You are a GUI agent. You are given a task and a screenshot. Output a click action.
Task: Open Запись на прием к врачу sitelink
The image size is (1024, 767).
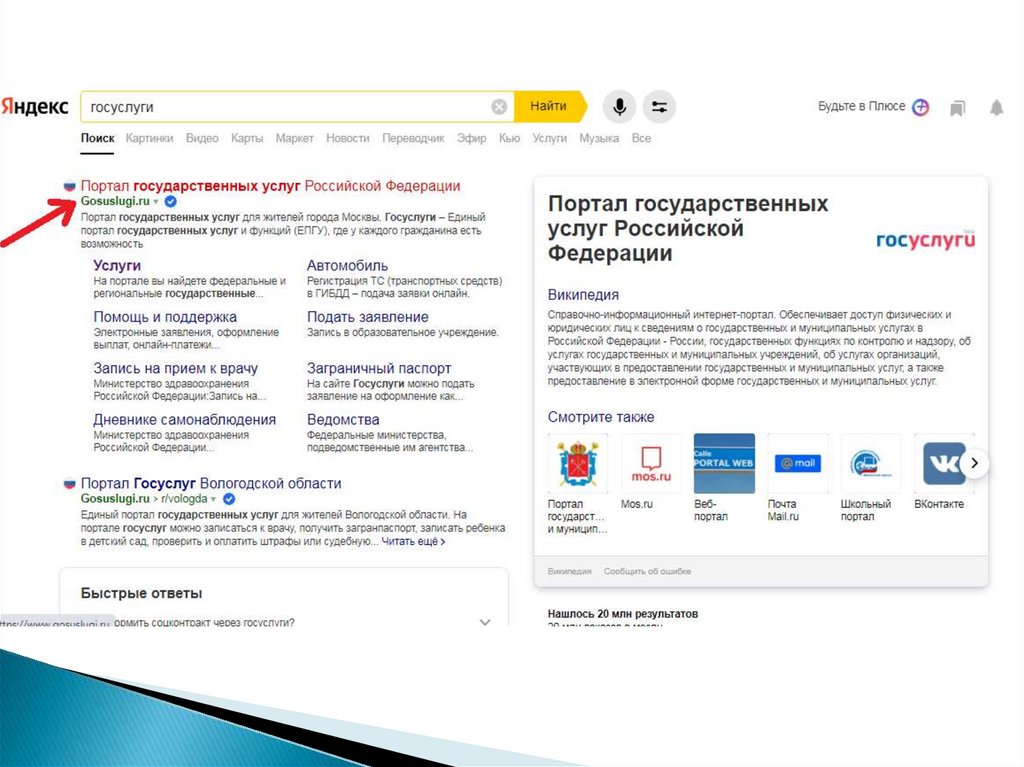coord(175,368)
